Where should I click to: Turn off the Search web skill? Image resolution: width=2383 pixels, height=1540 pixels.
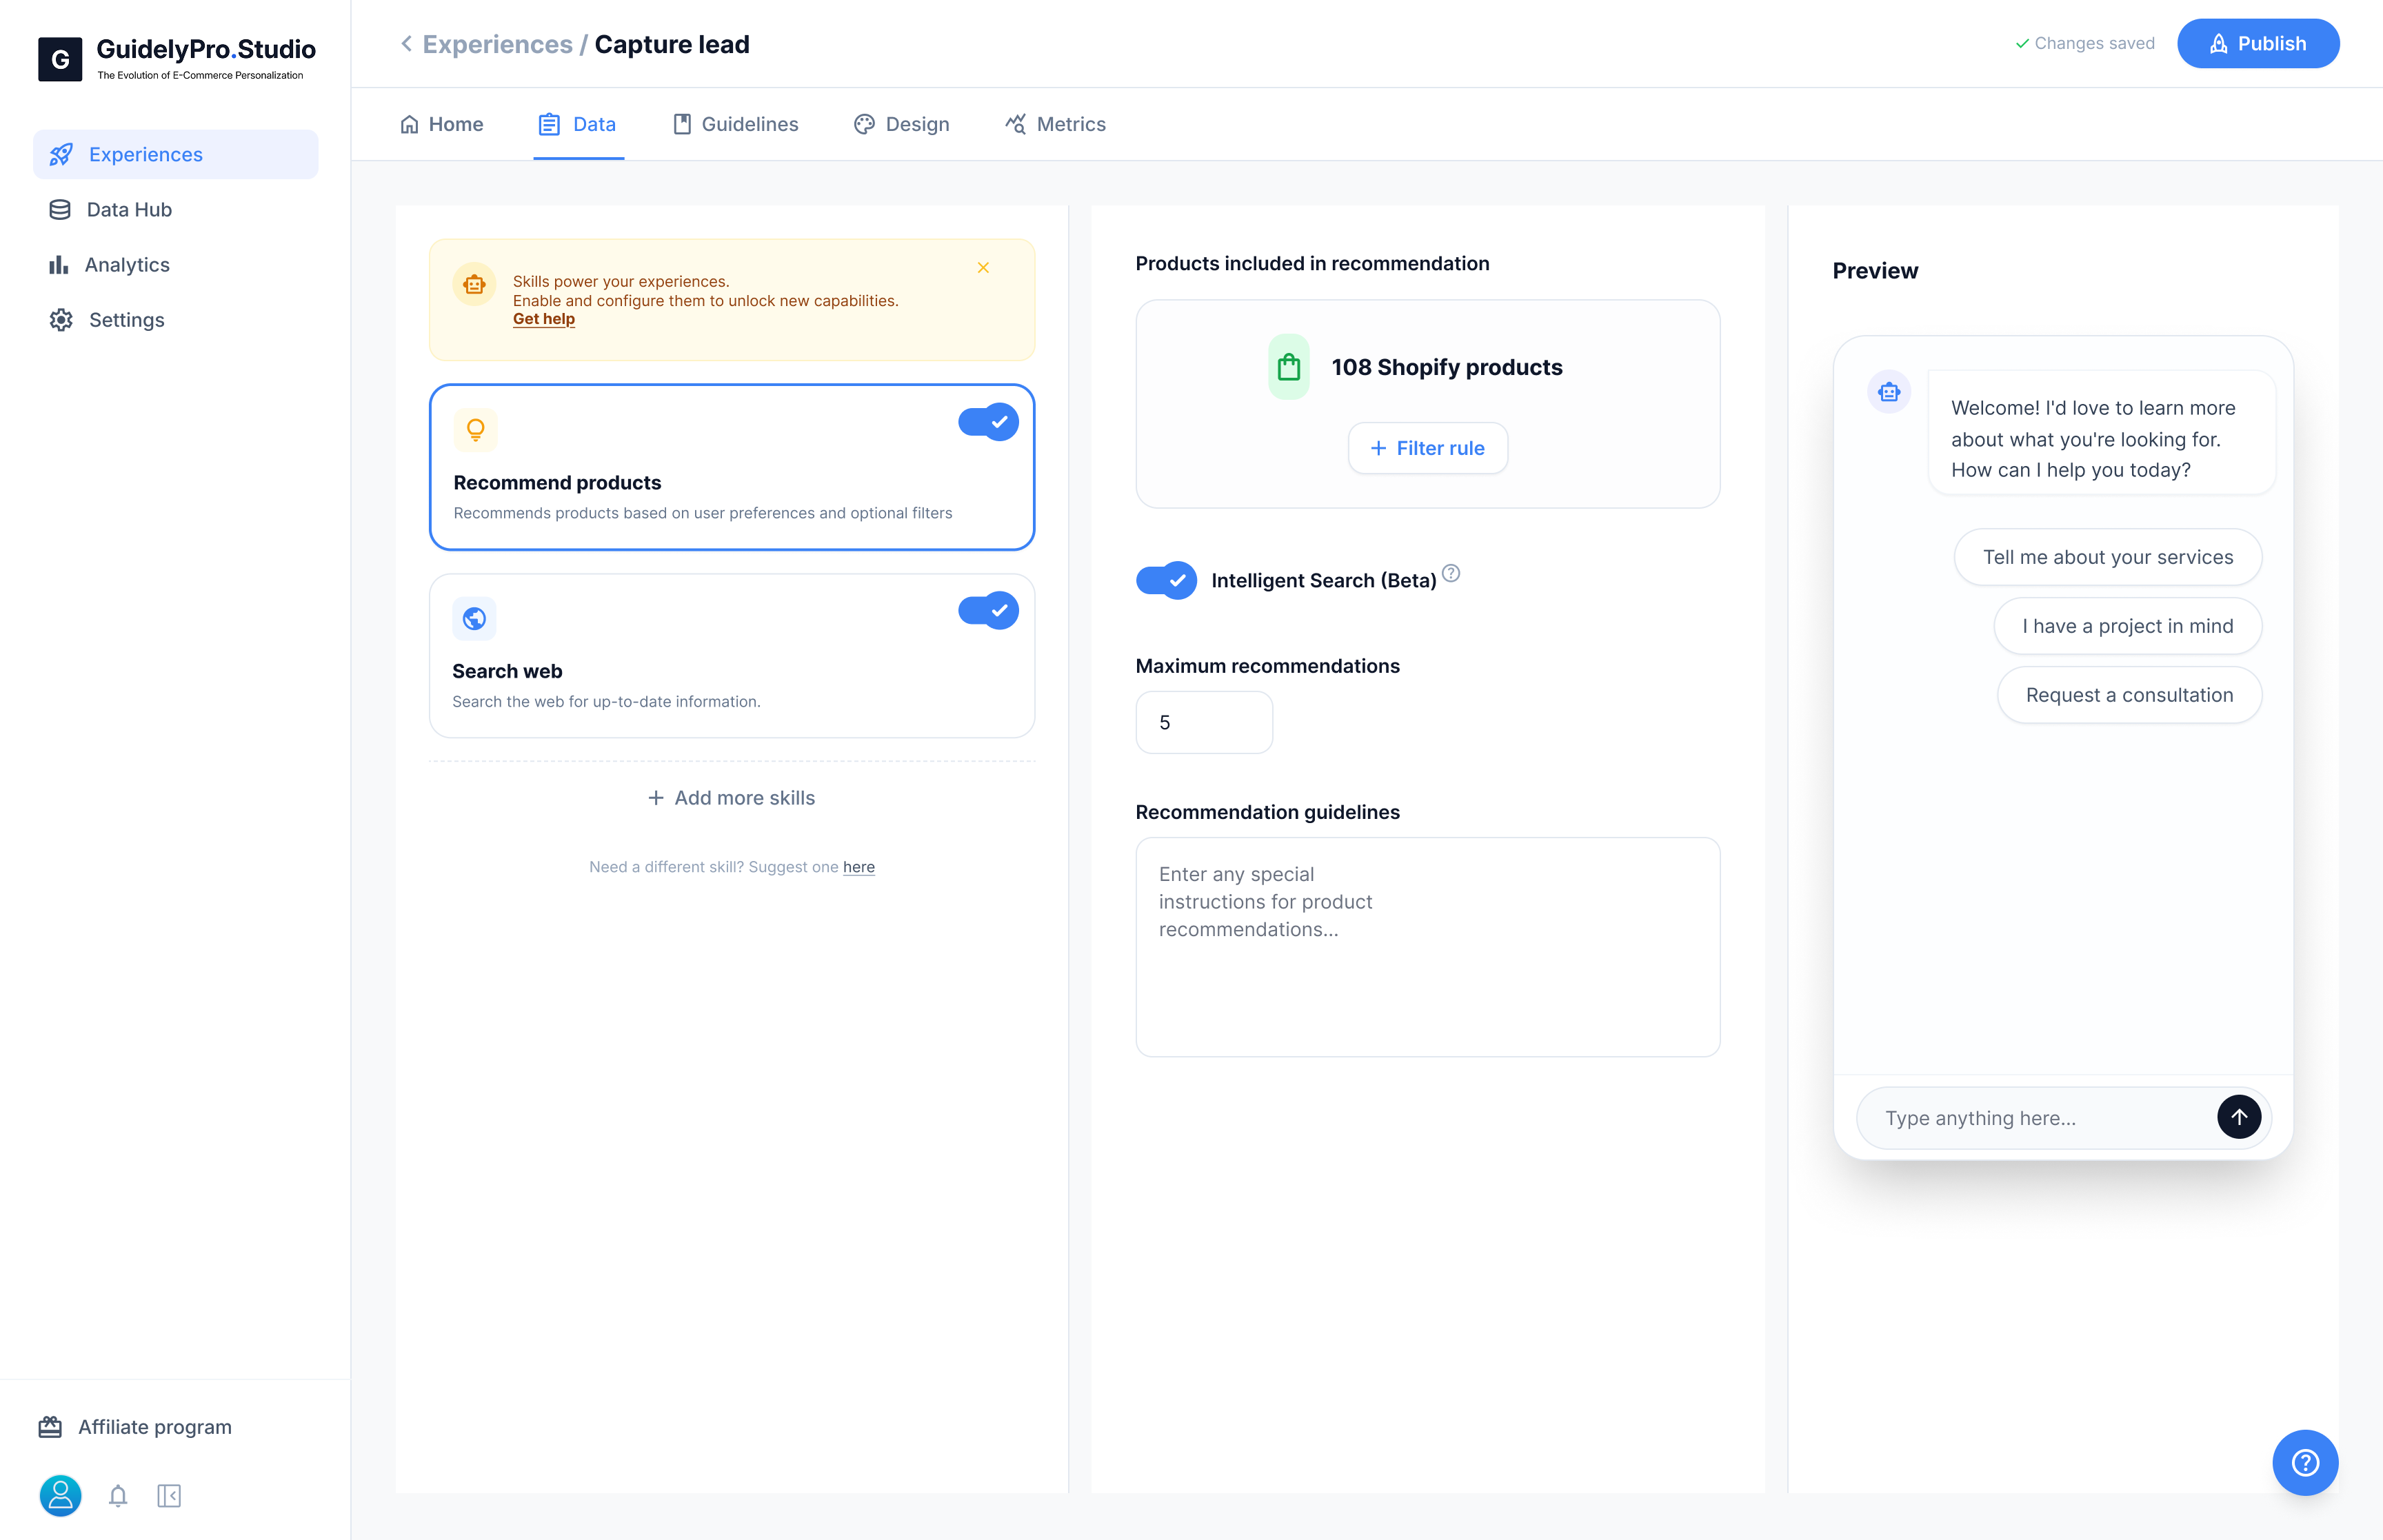[x=988, y=610]
